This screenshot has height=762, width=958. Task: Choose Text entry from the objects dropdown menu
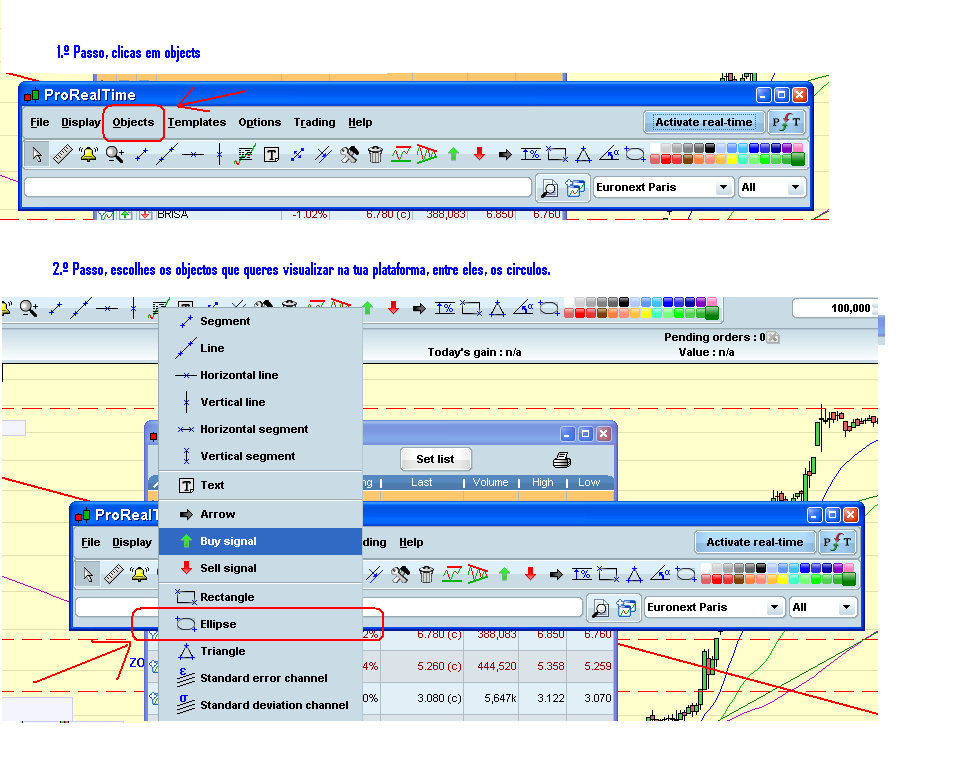pyautogui.click(x=260, y=485)
